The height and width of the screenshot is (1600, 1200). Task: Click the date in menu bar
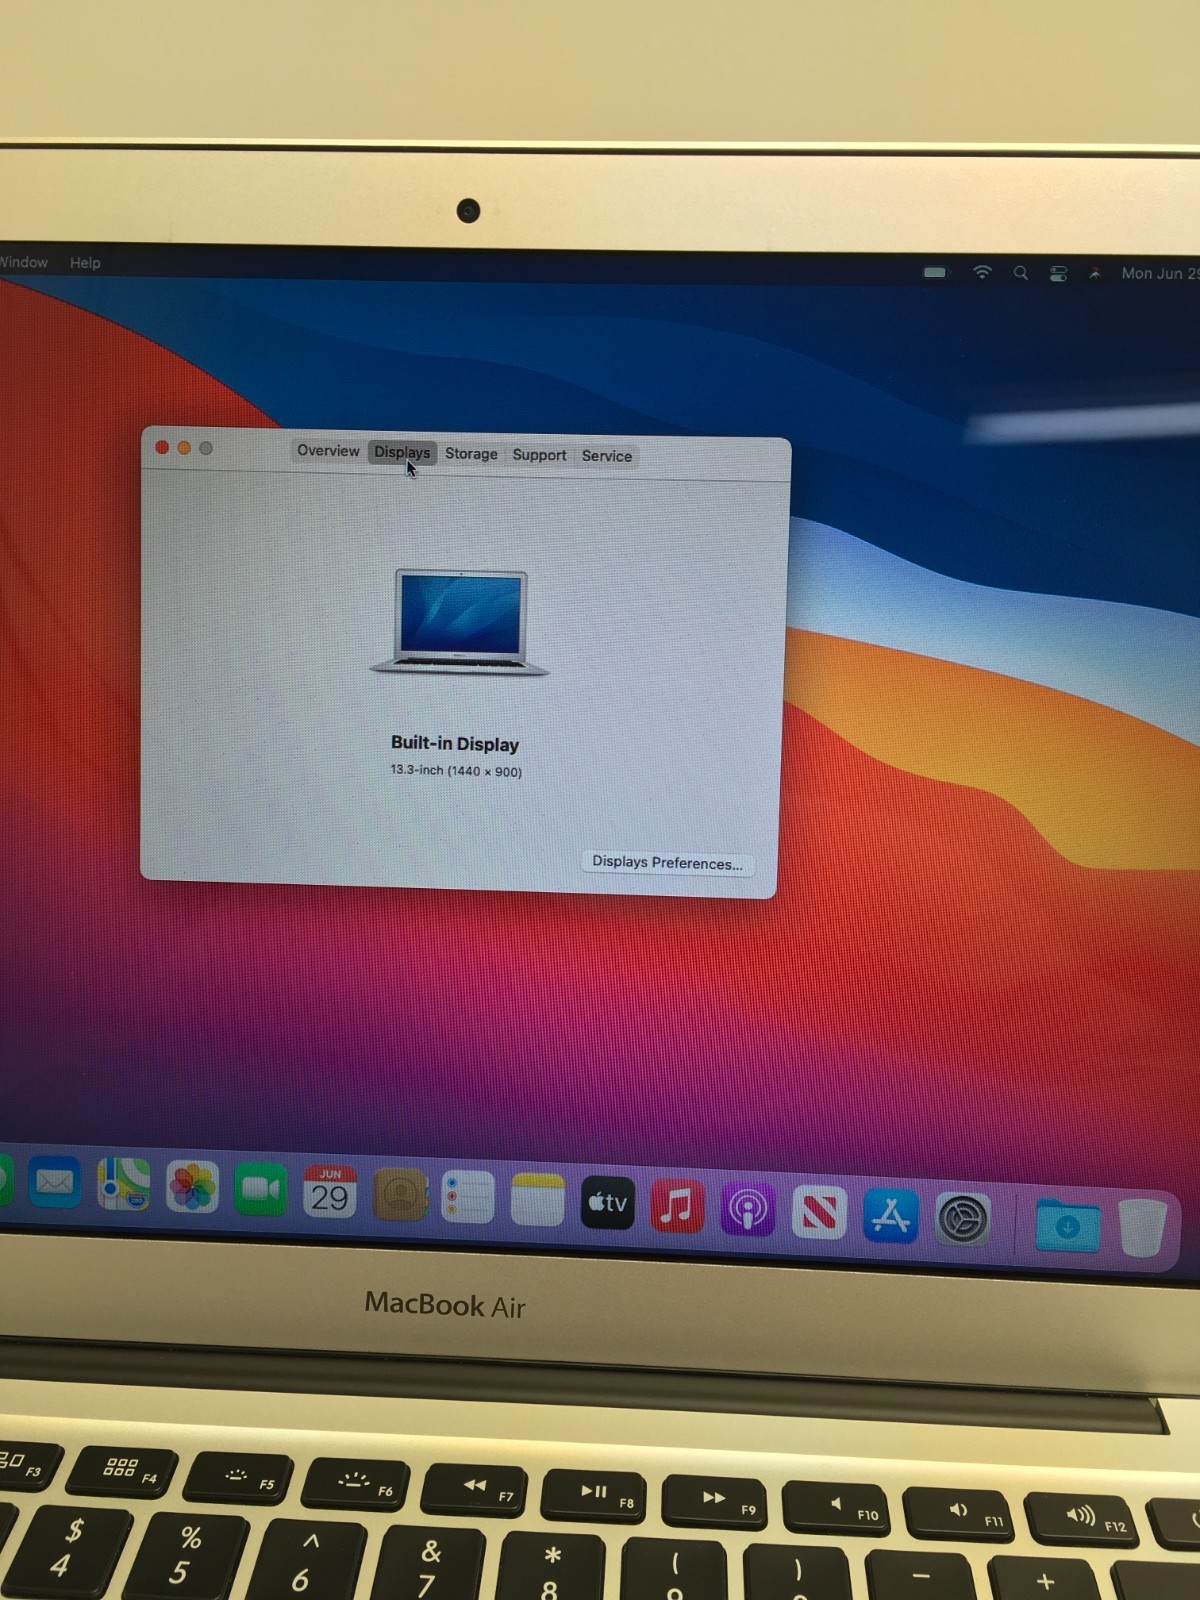(x=1160, y=273)
